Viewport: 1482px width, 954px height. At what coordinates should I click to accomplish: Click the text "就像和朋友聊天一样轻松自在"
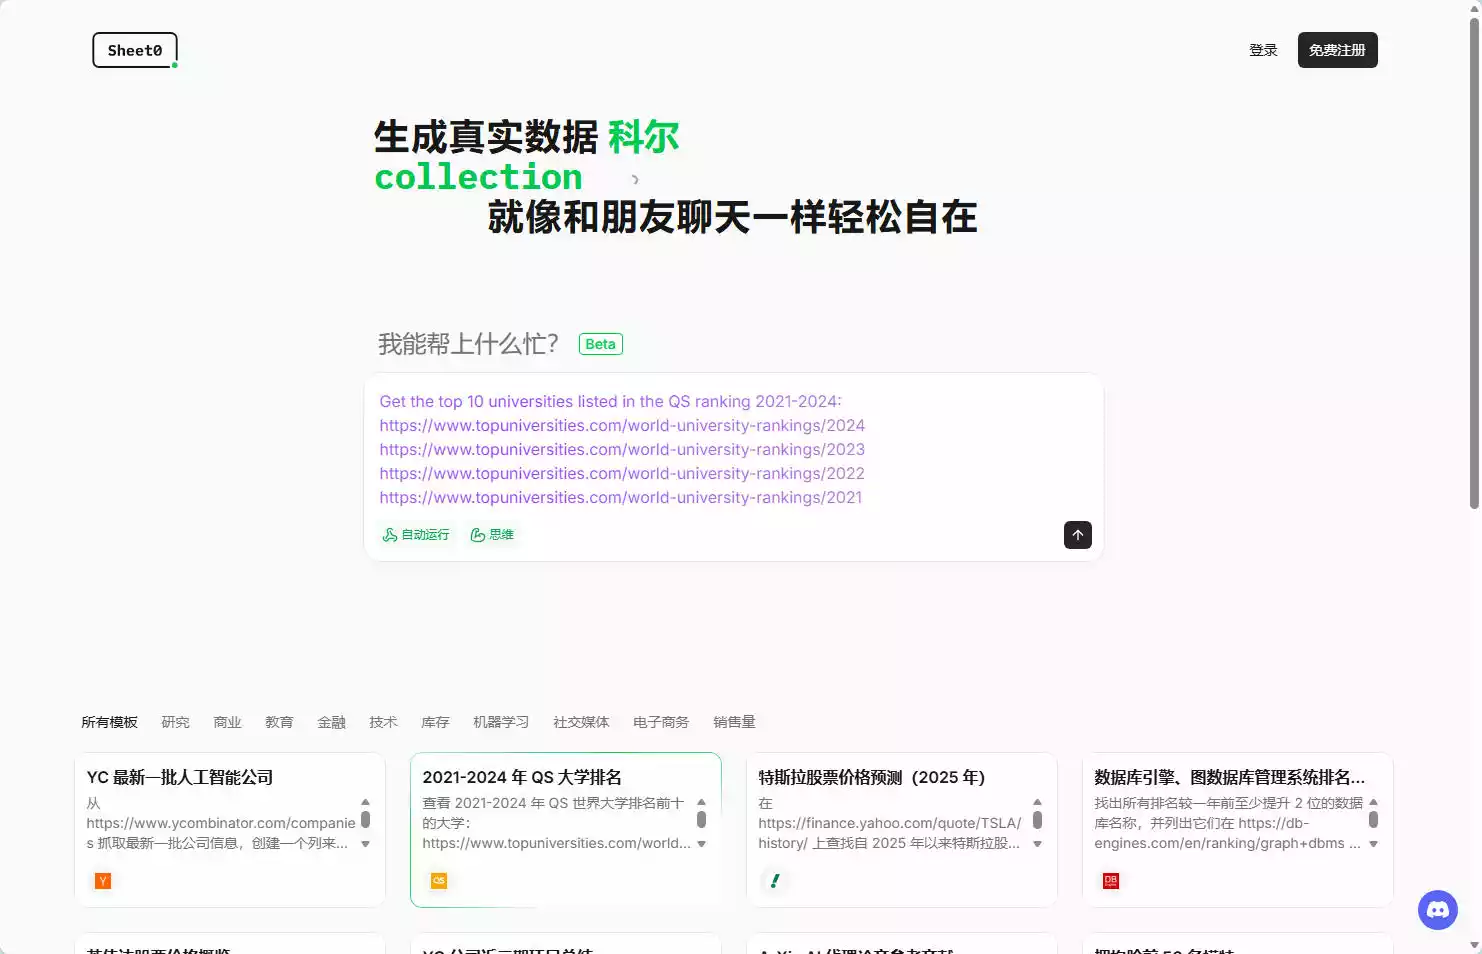(732, 217)
